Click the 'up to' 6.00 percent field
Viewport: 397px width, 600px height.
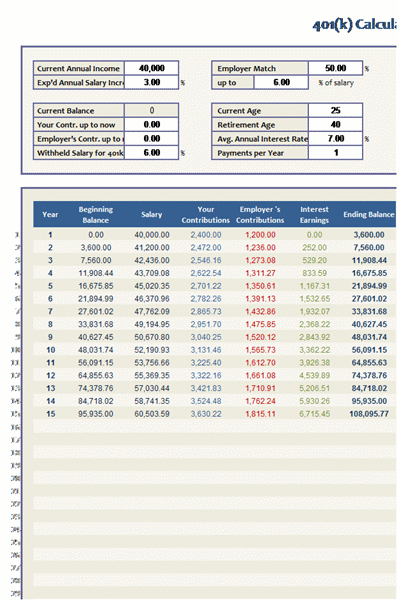(x=281, y=82)
